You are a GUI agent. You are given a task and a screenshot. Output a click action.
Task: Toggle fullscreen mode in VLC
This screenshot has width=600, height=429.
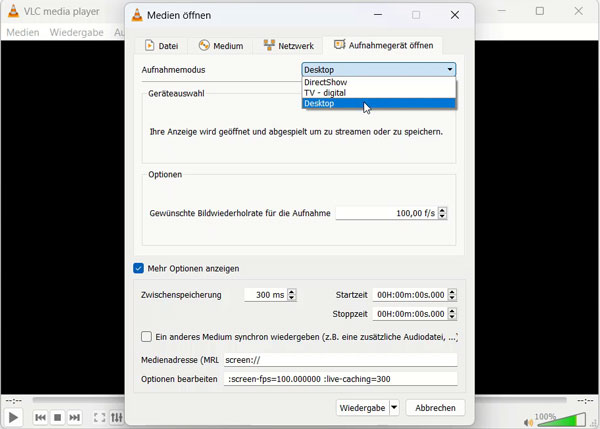(x=99, y=417)
